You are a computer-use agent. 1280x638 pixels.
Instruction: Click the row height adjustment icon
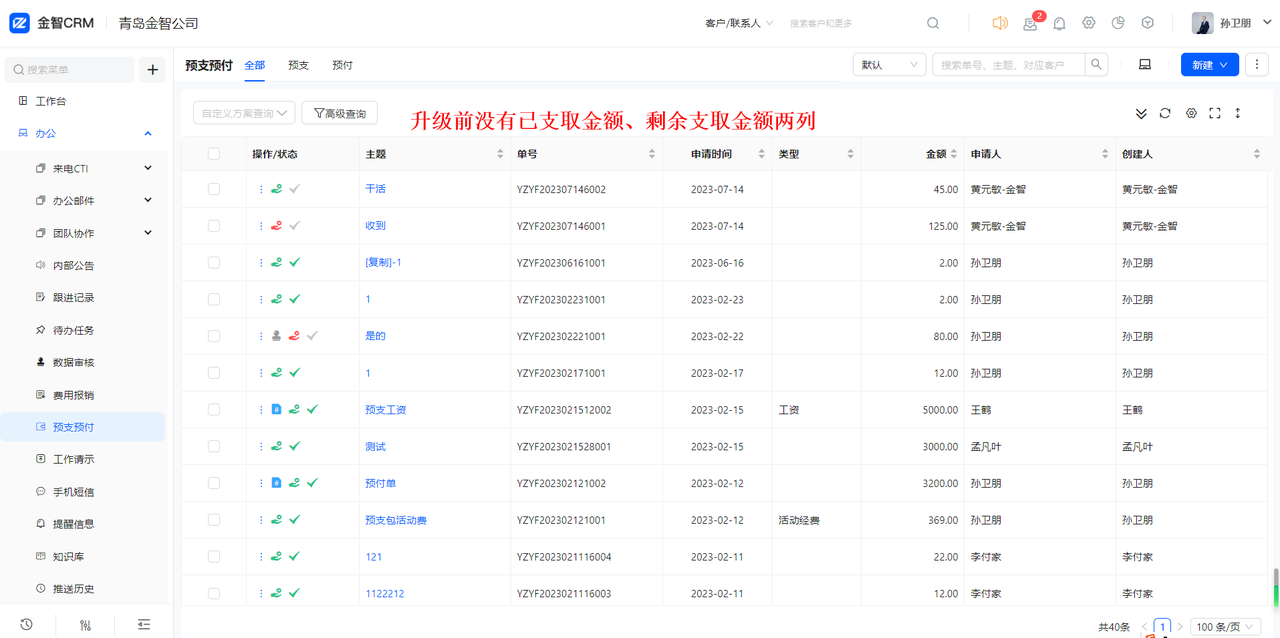[1238, 114]
